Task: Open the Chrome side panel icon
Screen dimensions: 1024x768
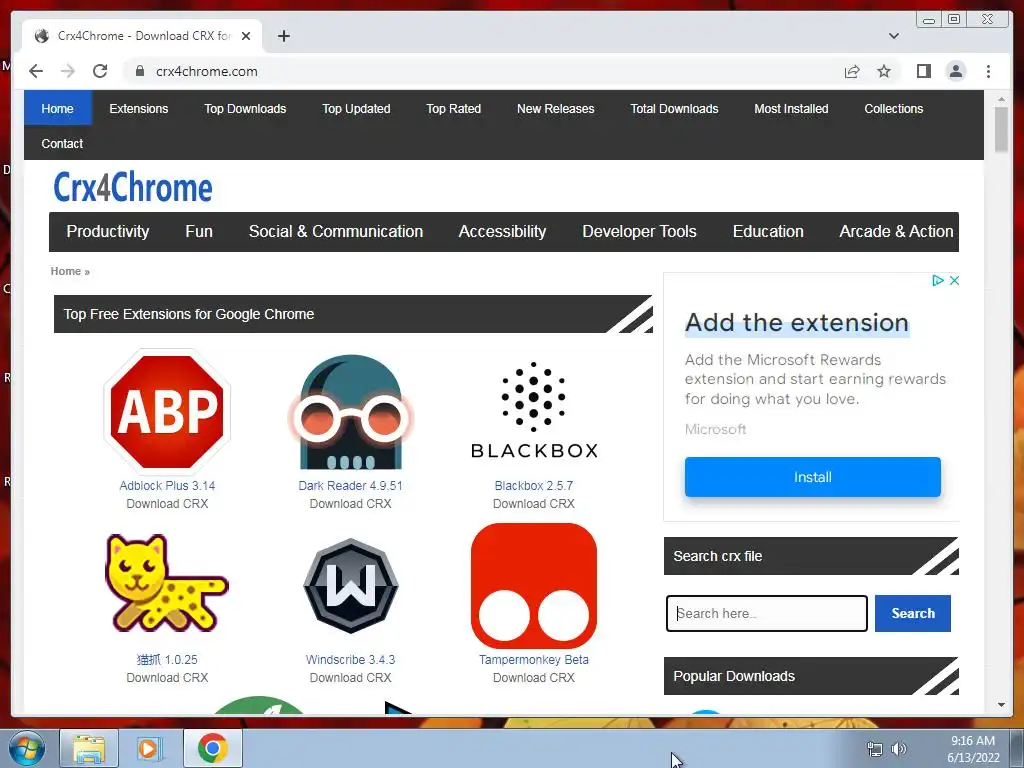Action: (x=923, y=71)
